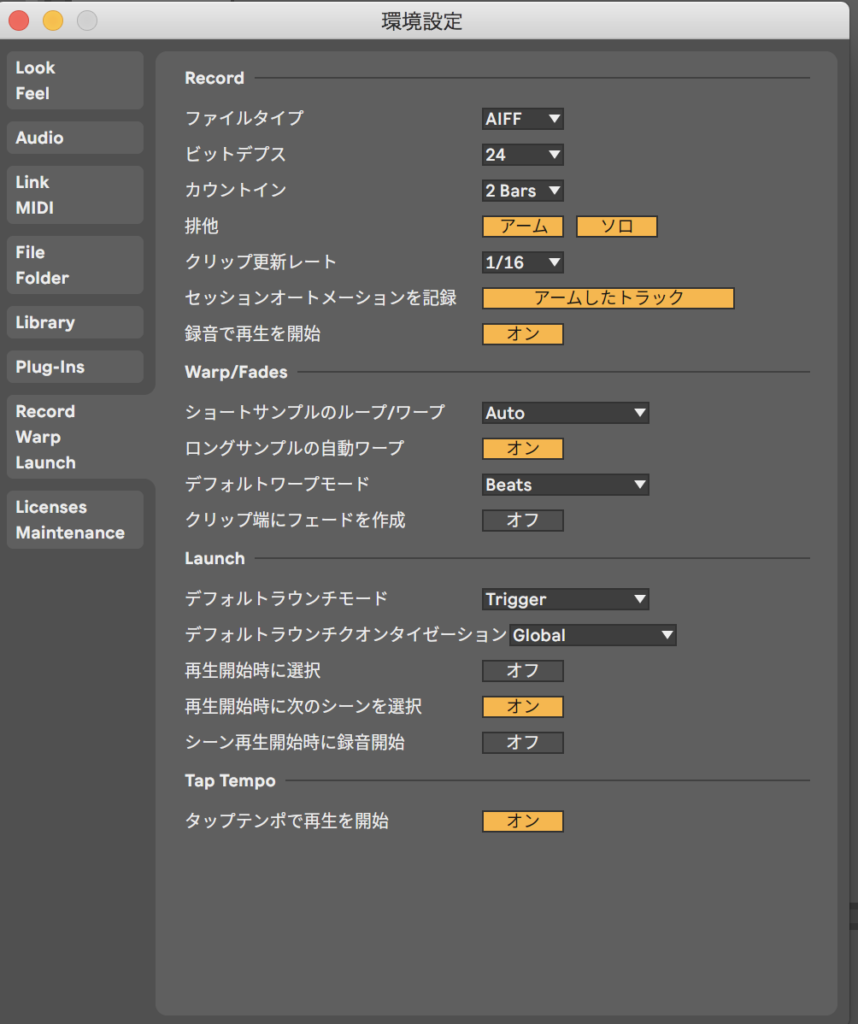The width and height of the screenshot is (858, 1024).
Task: Disable 録音で再生を開始 toggle
Action: [x=523, y=334]
